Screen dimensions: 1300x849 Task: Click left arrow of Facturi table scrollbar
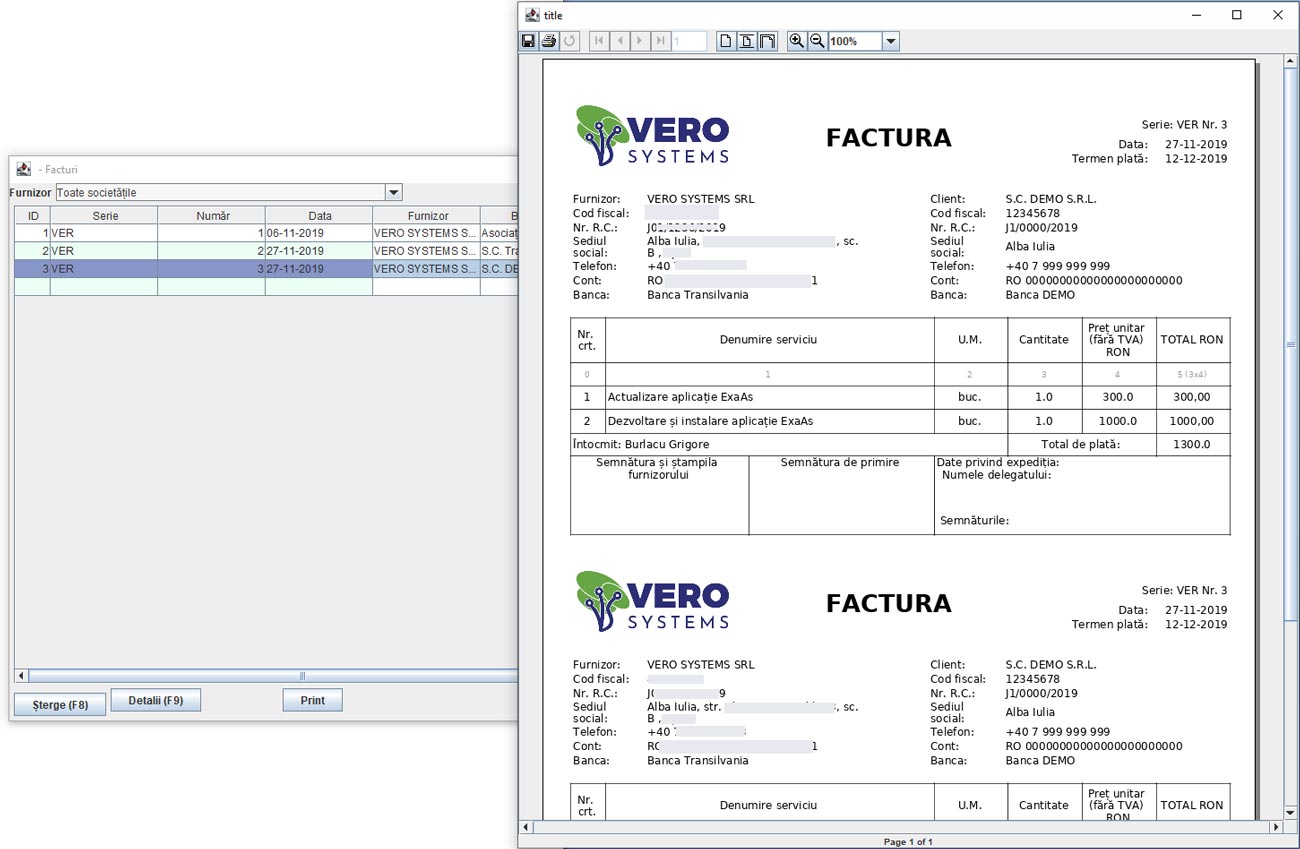[21, 676]
